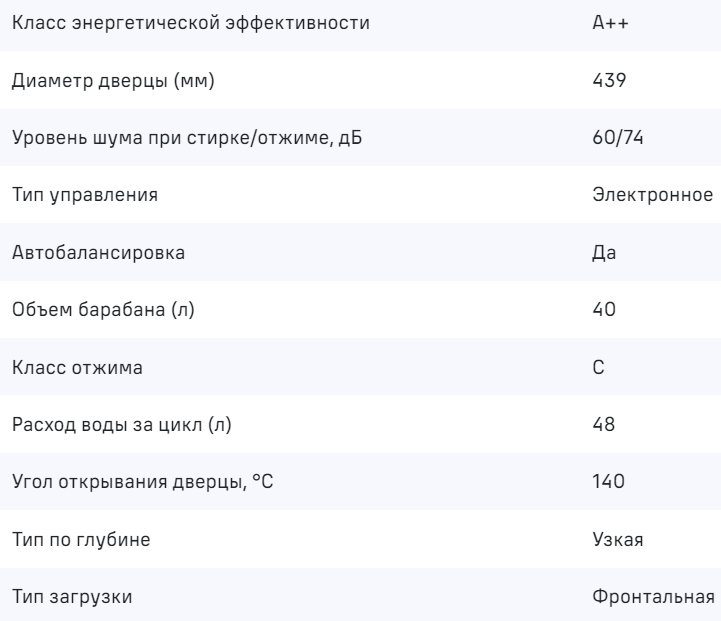Click the 'Автобалансировка' label

pos(97,252)
